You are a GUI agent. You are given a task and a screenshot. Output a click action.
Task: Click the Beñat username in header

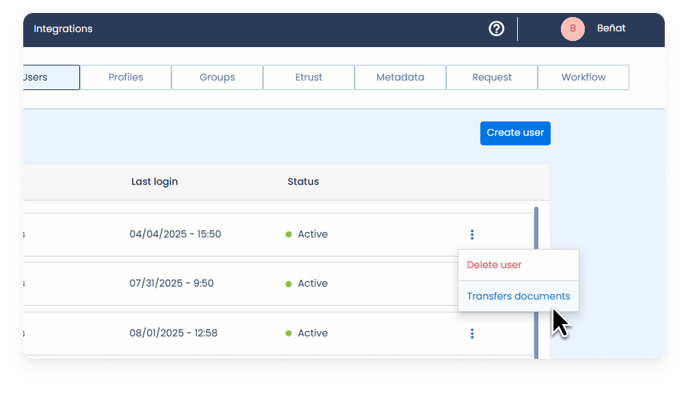[x=611, y=29]
